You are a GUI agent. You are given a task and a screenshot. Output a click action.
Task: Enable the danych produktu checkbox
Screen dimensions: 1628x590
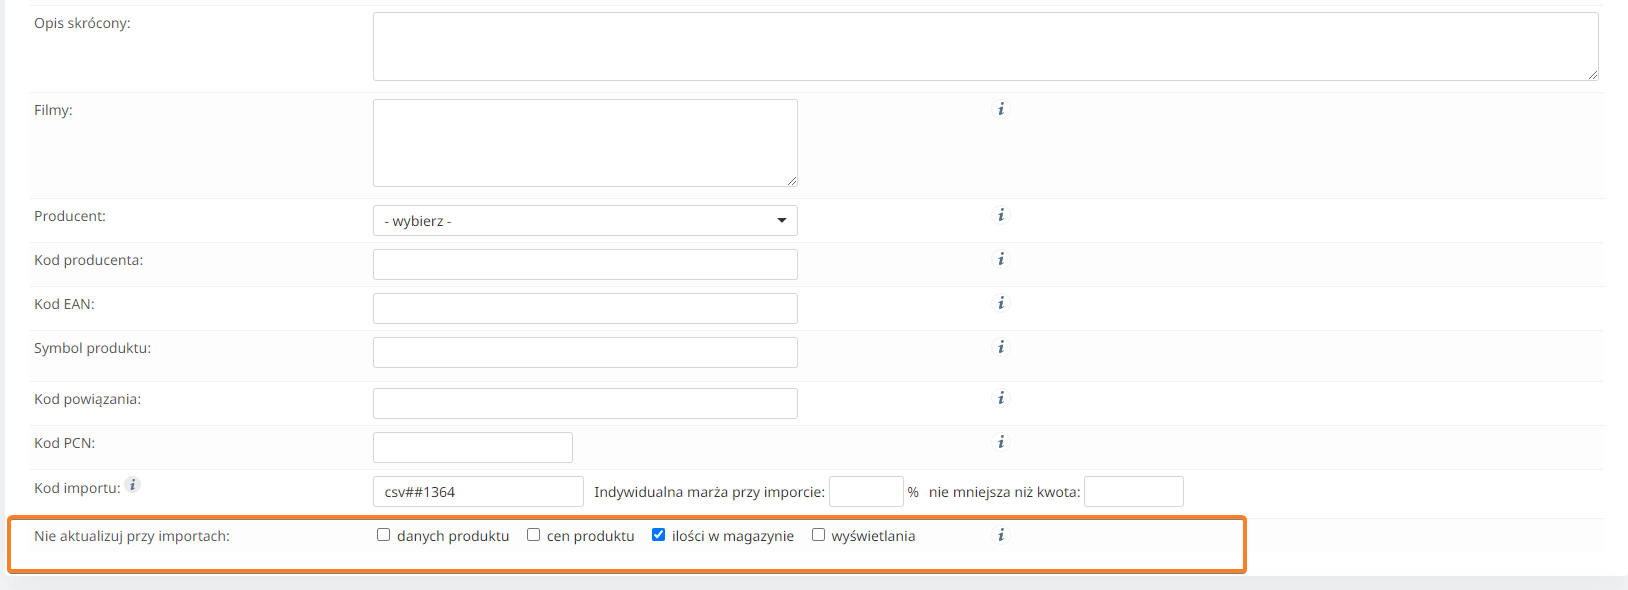pos(383,535)
